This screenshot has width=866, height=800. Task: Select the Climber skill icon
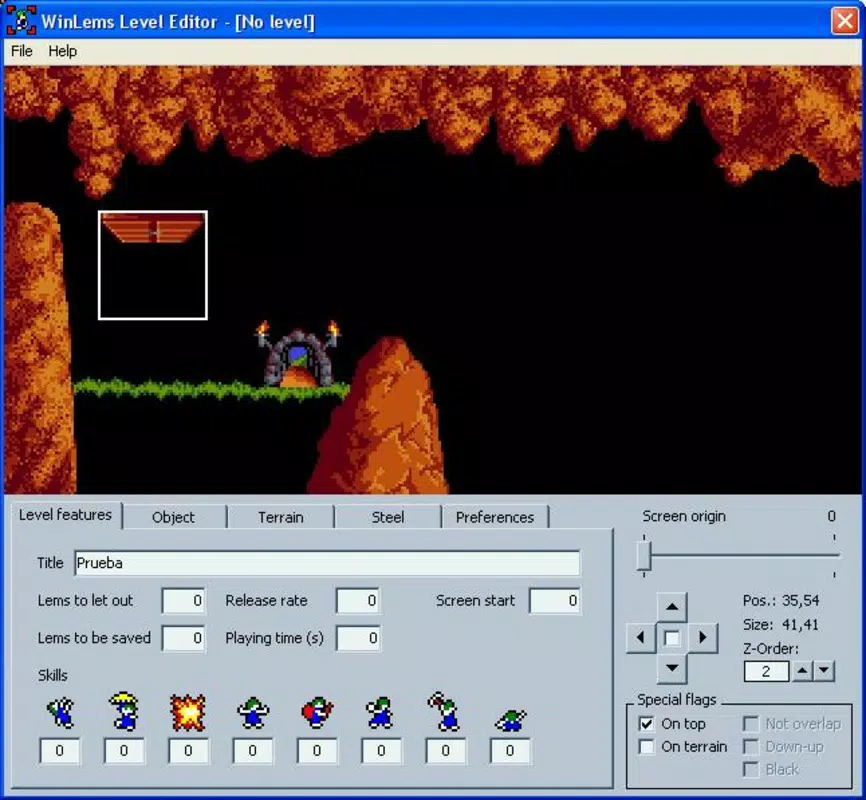click(60, 712)
